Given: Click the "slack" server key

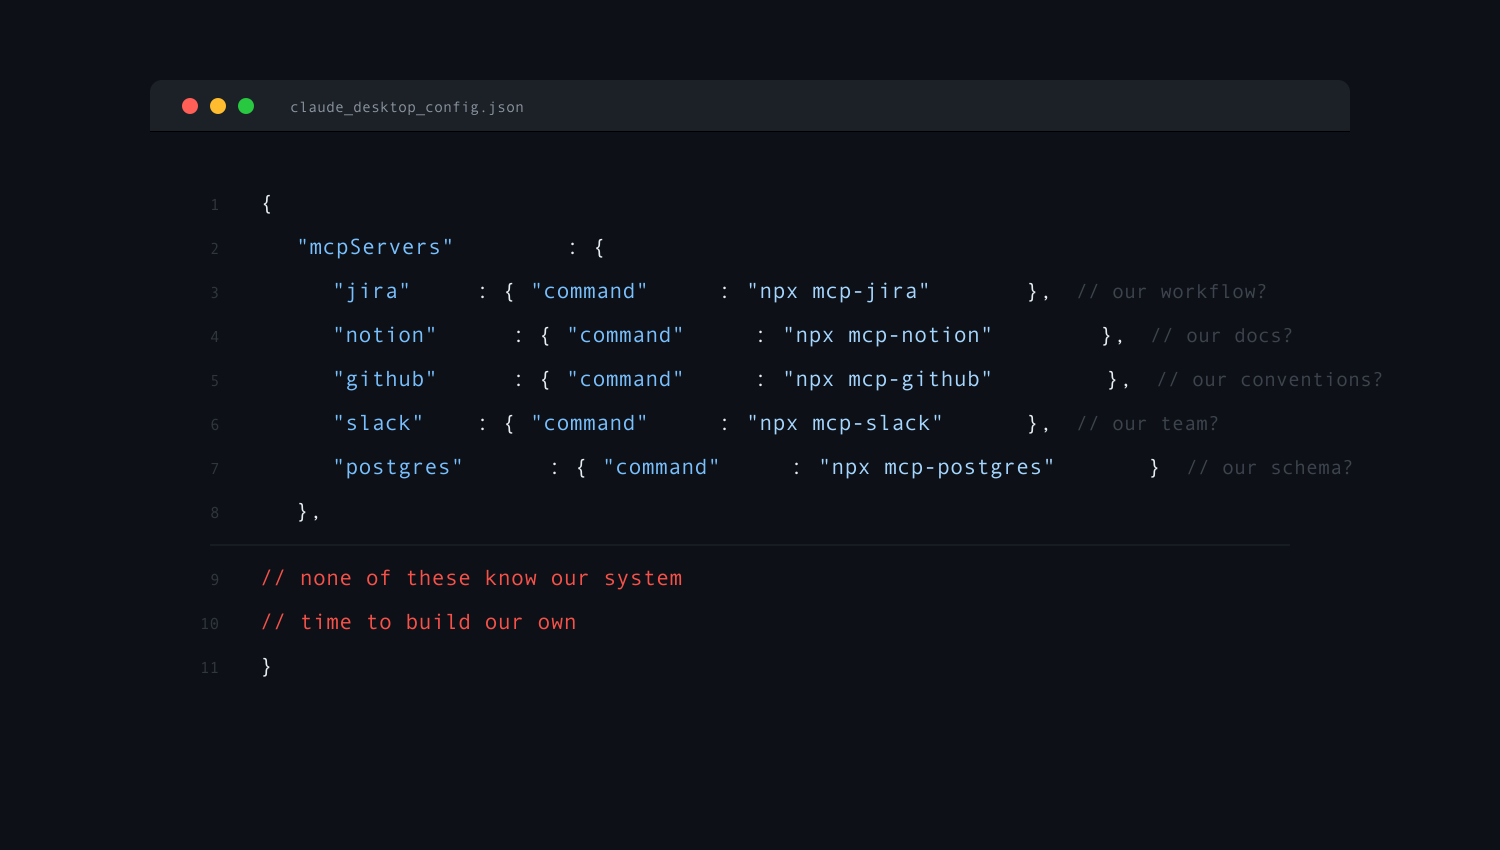Looking at the screenshot, I should click(x=378, y=424).
